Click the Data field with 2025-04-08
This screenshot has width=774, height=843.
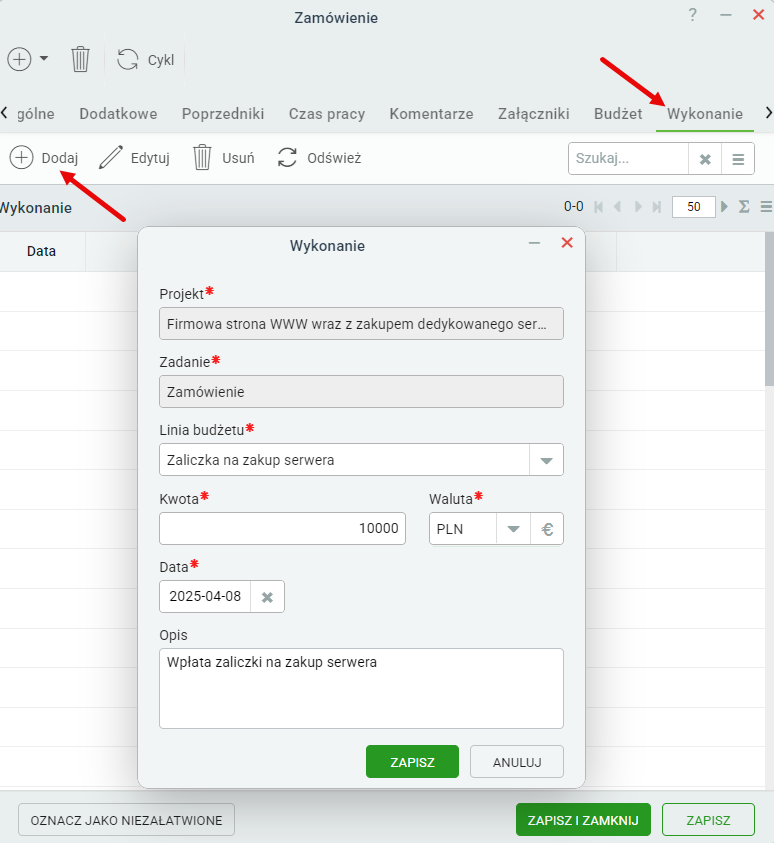pyautogui.click(x=205, y=596)
